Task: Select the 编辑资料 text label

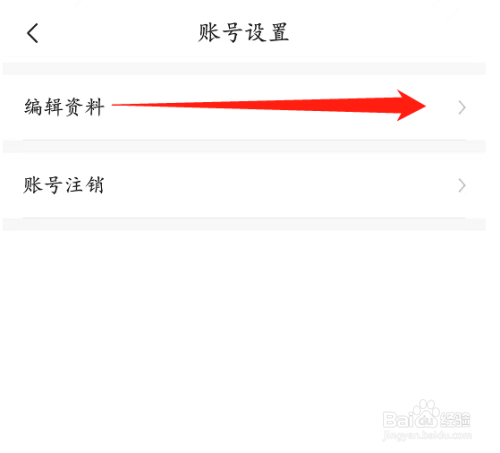Action: point(64,107)
